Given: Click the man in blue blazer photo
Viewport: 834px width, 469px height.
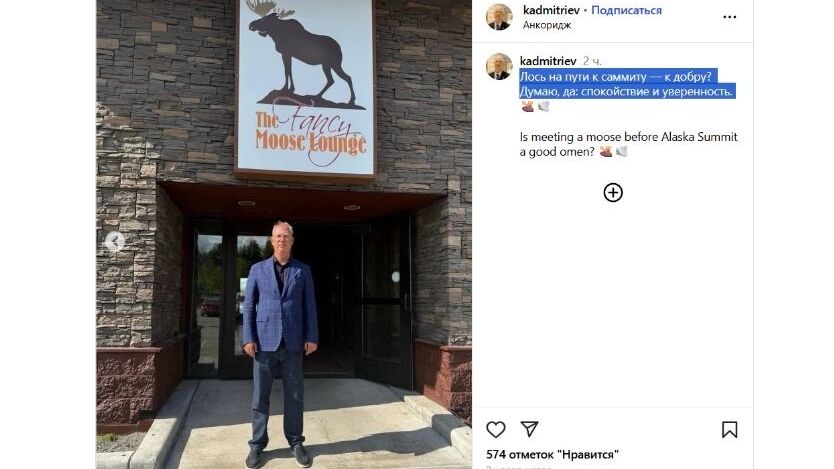Looking at the screenshot, I should pos(279,344).
